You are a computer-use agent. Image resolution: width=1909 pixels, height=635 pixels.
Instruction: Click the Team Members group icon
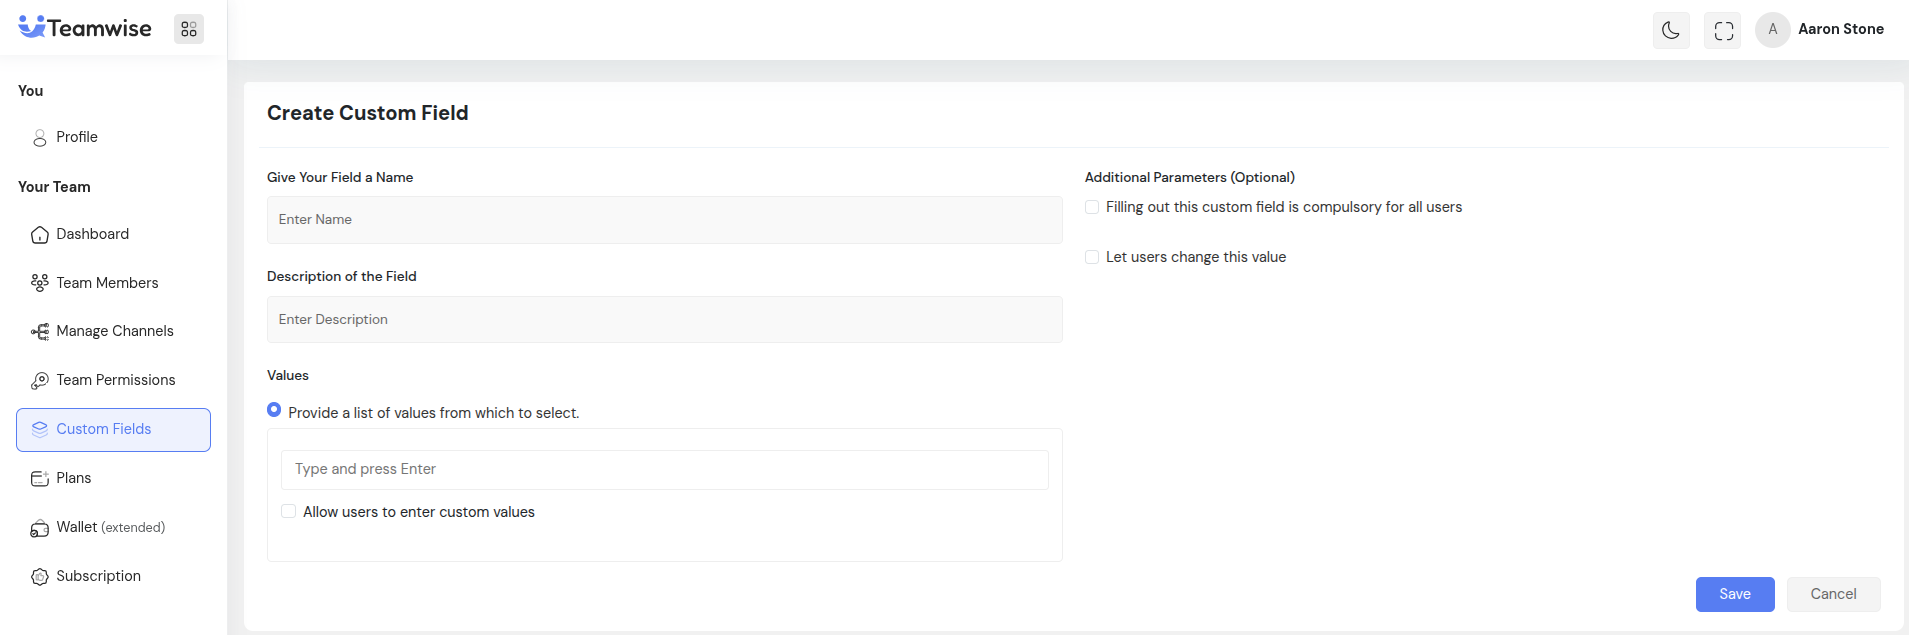[40, 283]
